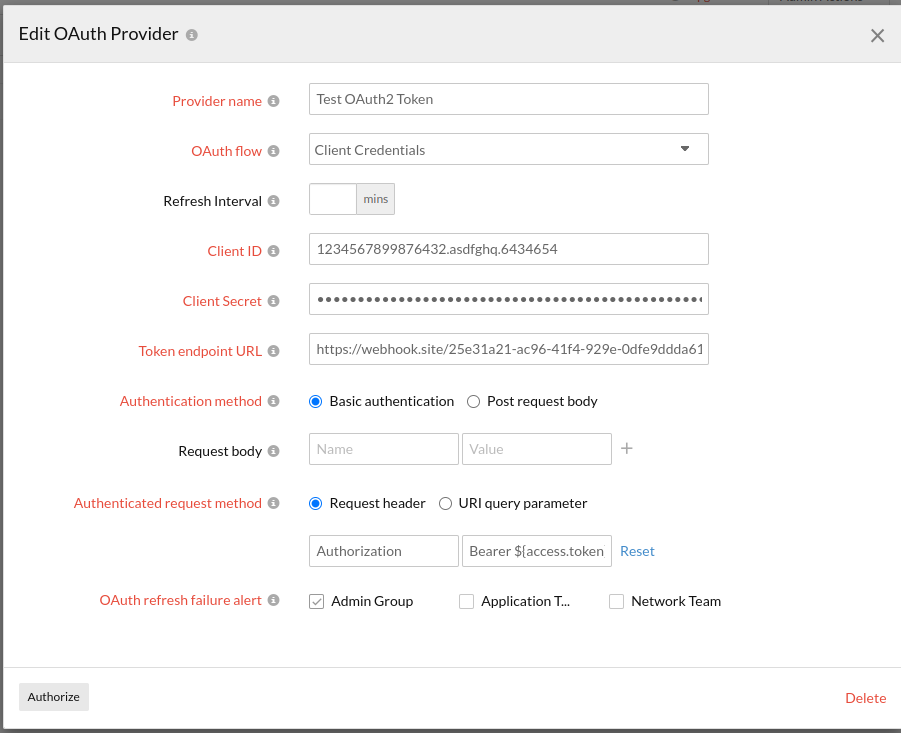901x733 pixels.
Task: Click info icon in Edit OAuth Provider title
Action: [x=192, y=35]
